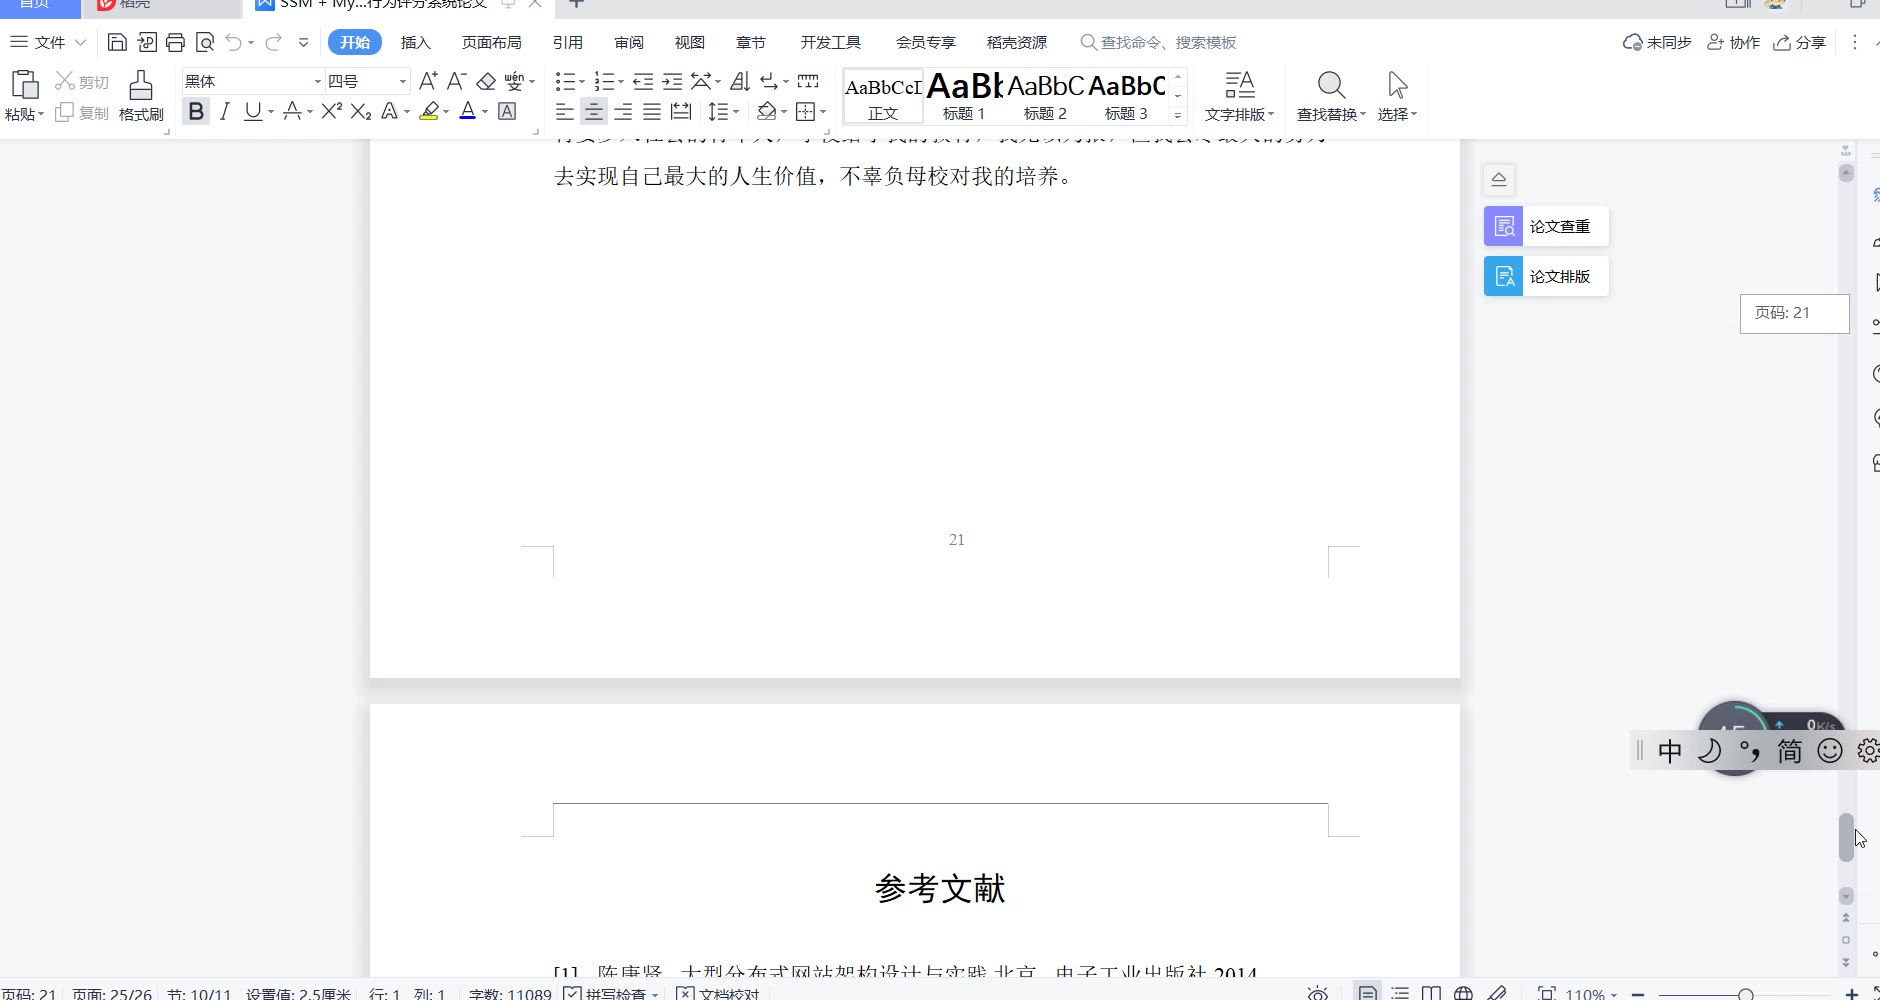Increase font size with the A+ icon
Screen dimensions: 1880x1000
[428, 81]
